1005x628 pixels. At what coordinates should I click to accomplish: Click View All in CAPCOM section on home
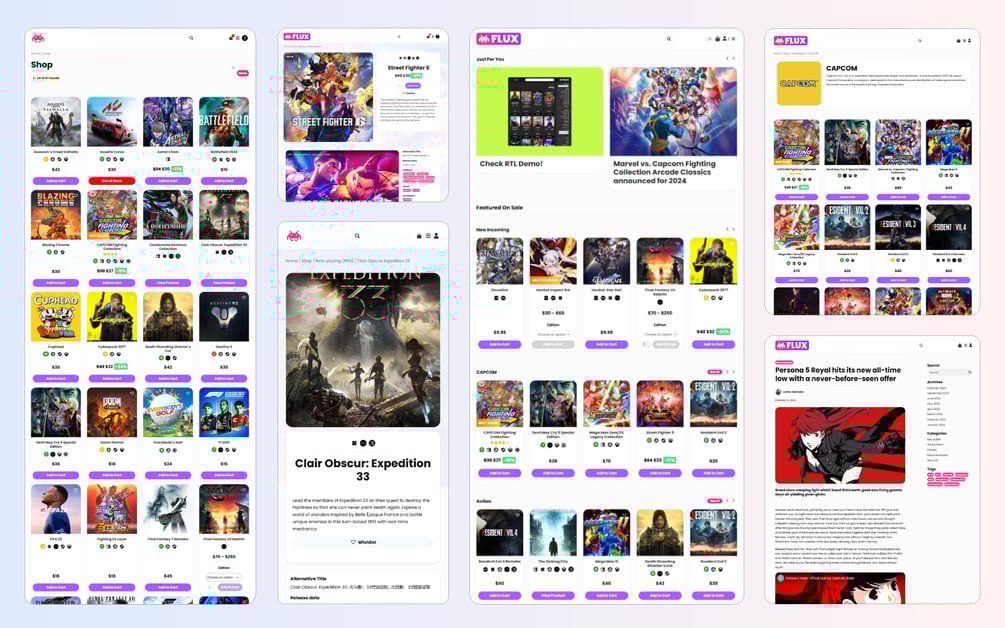pos(714,372)
